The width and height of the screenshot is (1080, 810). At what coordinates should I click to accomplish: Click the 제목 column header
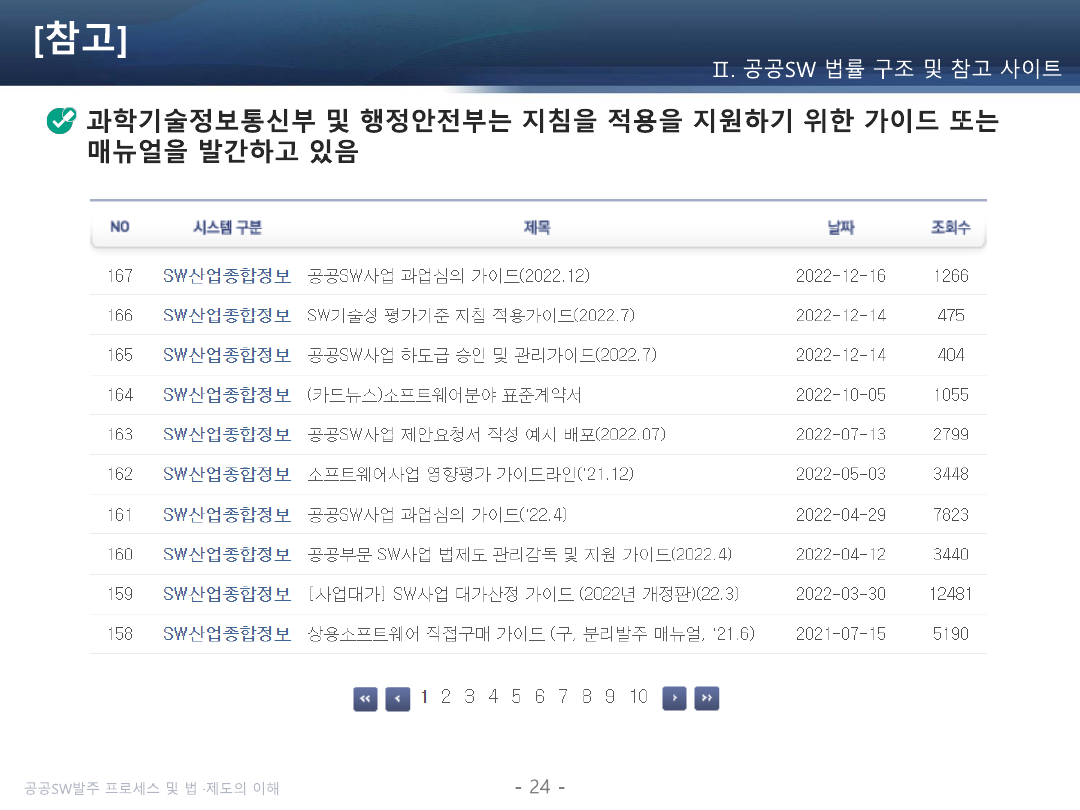point(537,228)
